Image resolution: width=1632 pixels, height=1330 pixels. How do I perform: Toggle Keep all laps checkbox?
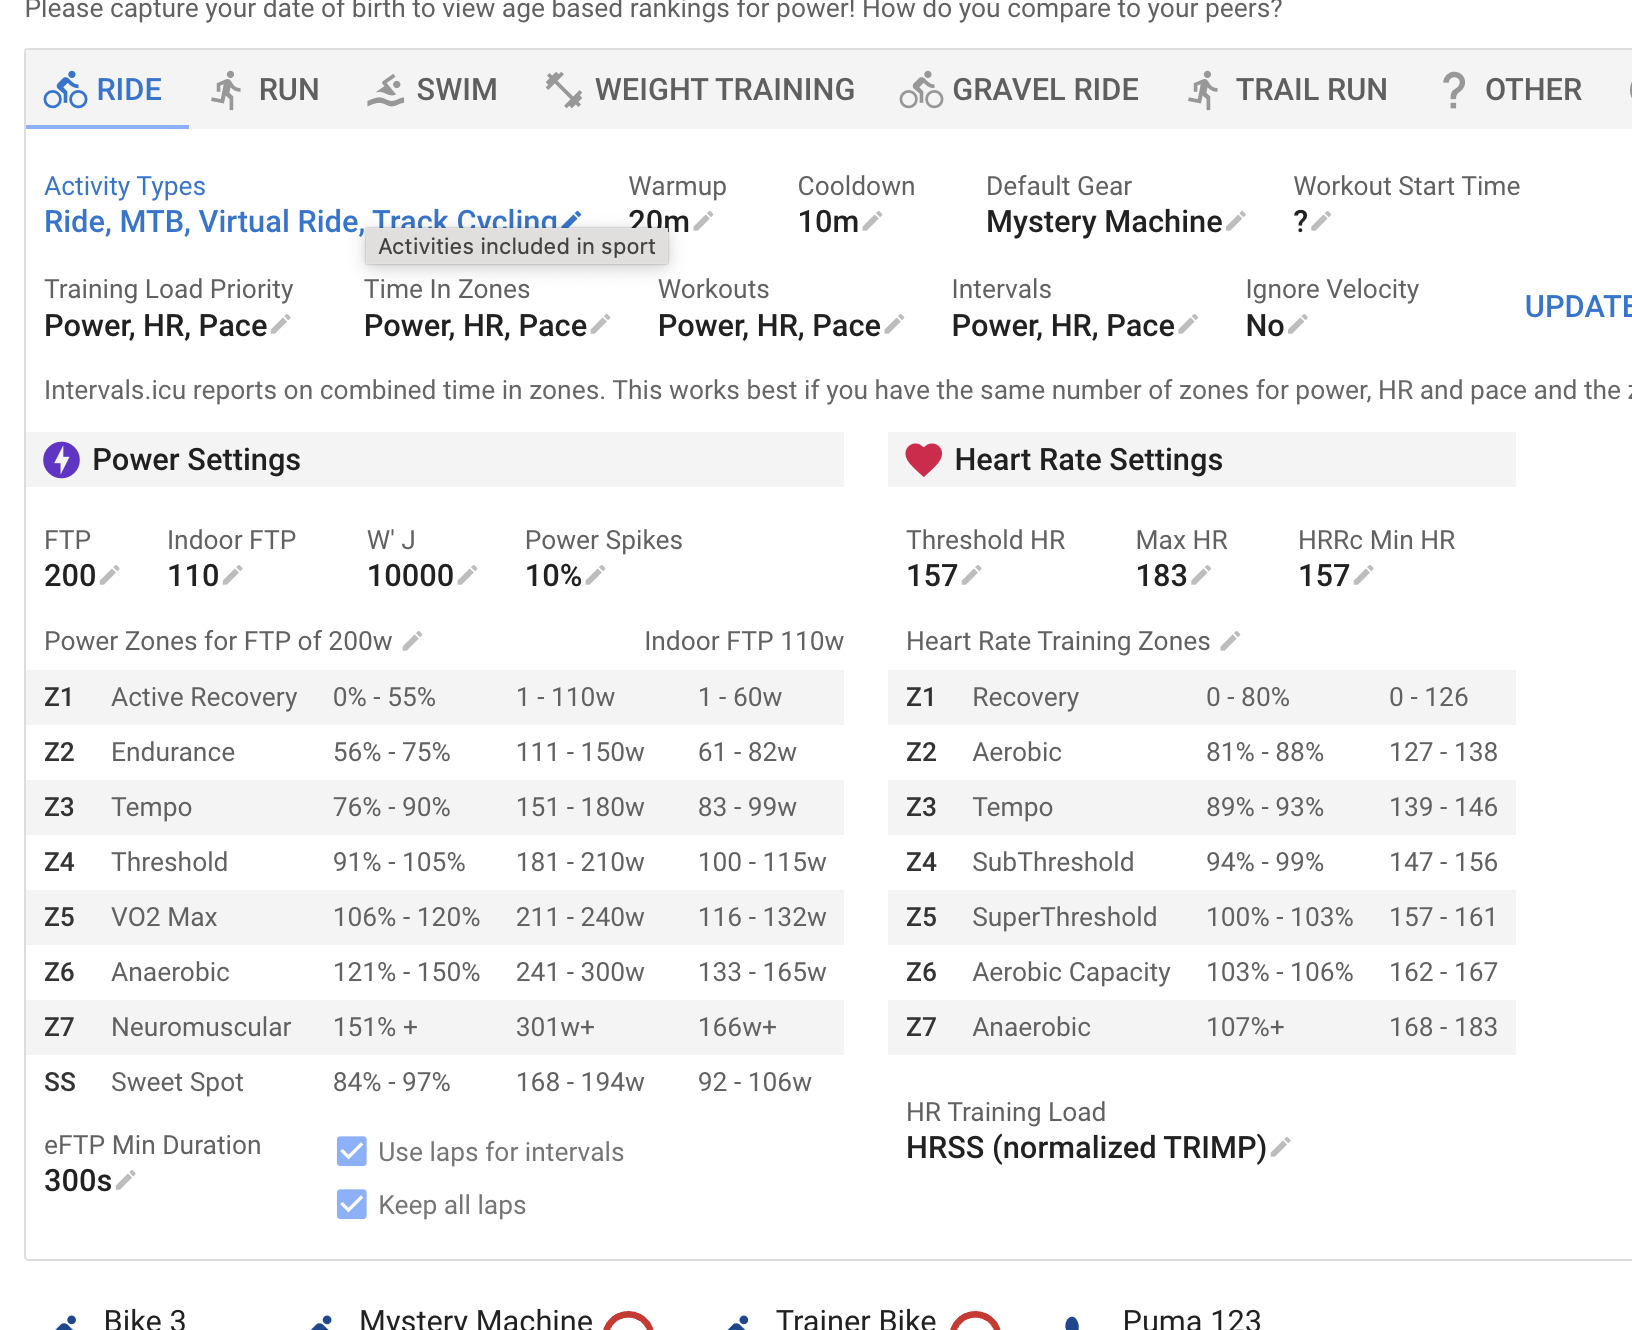[x=352, y=1204]
